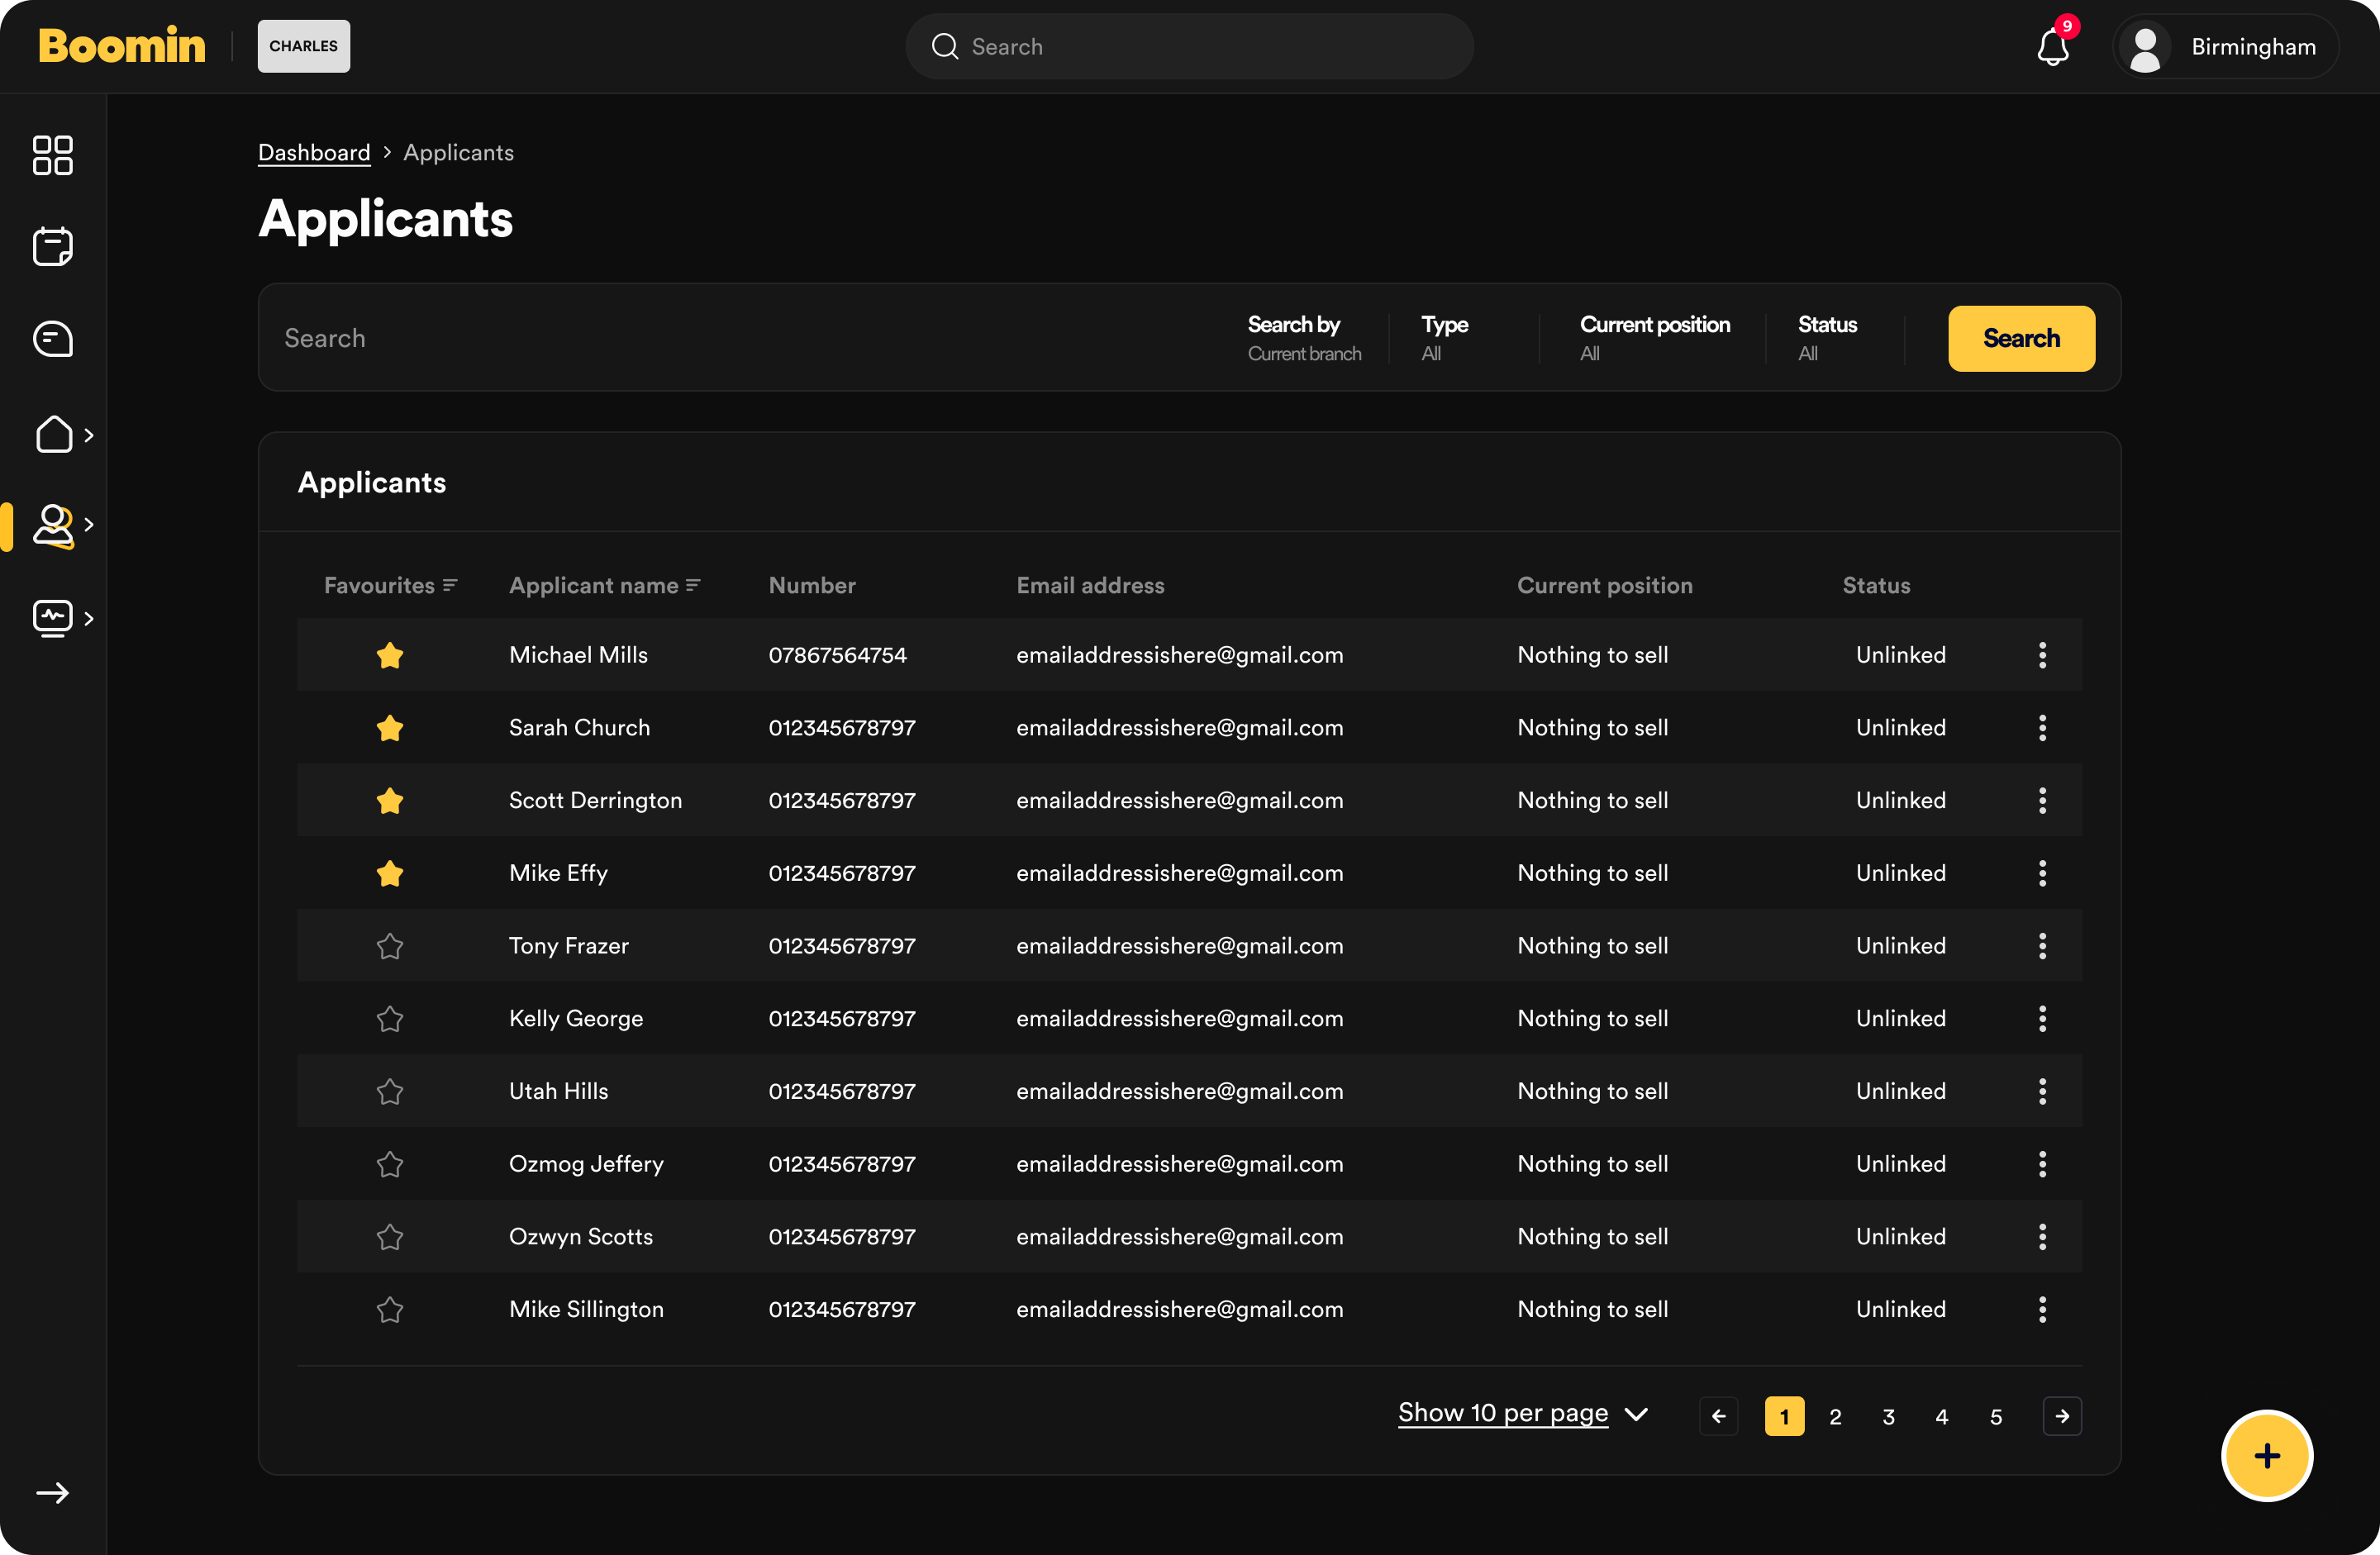Favourite Kelly George with star
2380x1555 pixels.
390,1018
